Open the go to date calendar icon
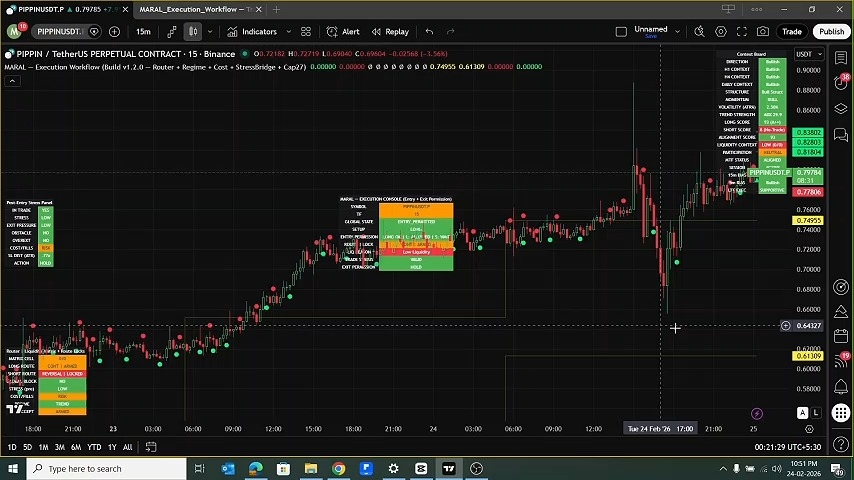 click(151, 447)
